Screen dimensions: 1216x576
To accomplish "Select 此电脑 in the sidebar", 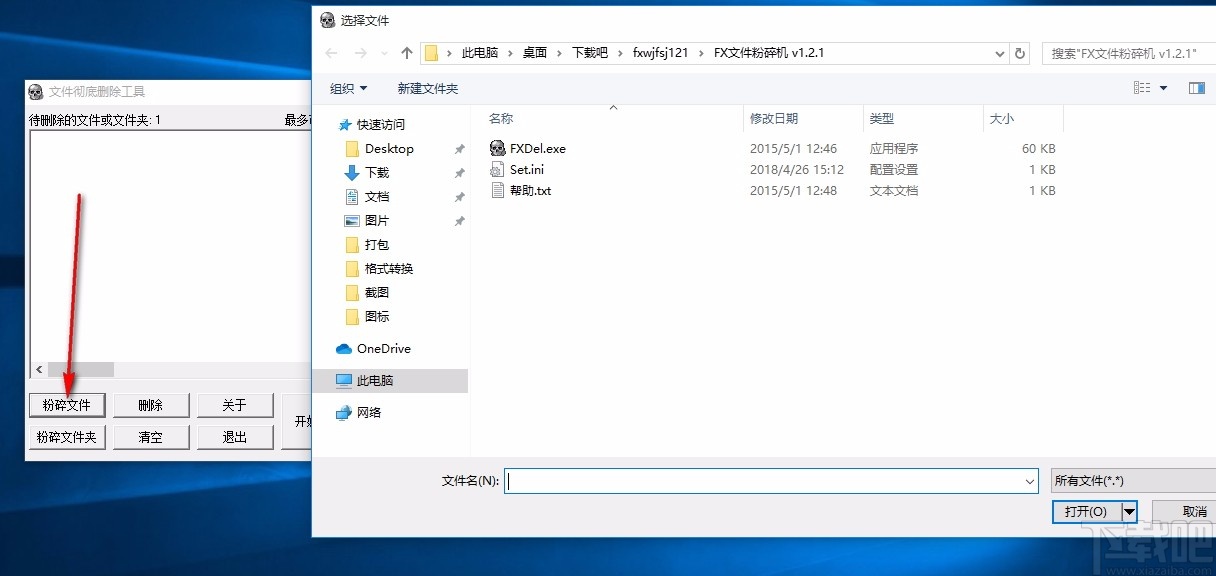I will coord(378,380).
